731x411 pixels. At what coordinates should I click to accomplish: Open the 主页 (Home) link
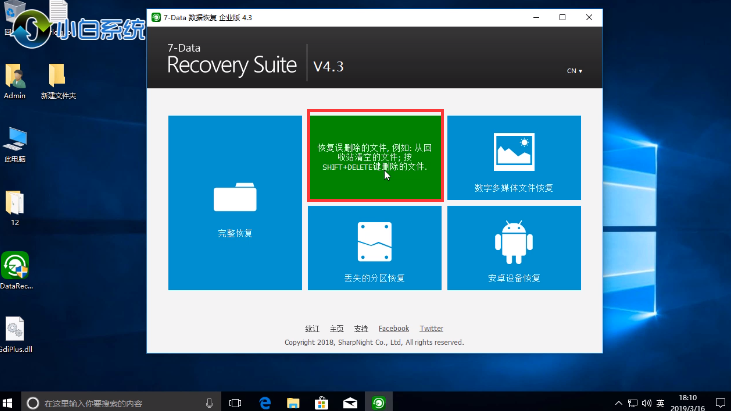[337, 328]
